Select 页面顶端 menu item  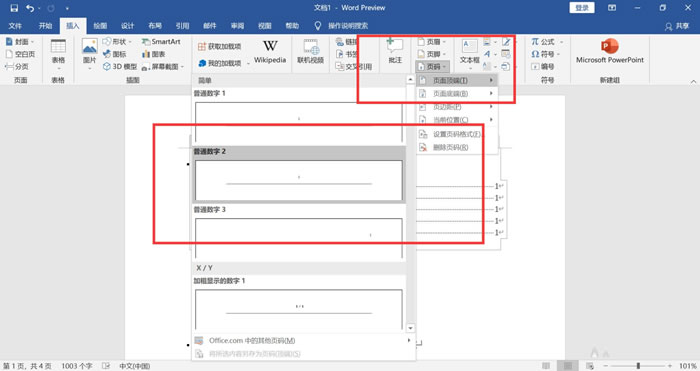(x=457, y=80)
